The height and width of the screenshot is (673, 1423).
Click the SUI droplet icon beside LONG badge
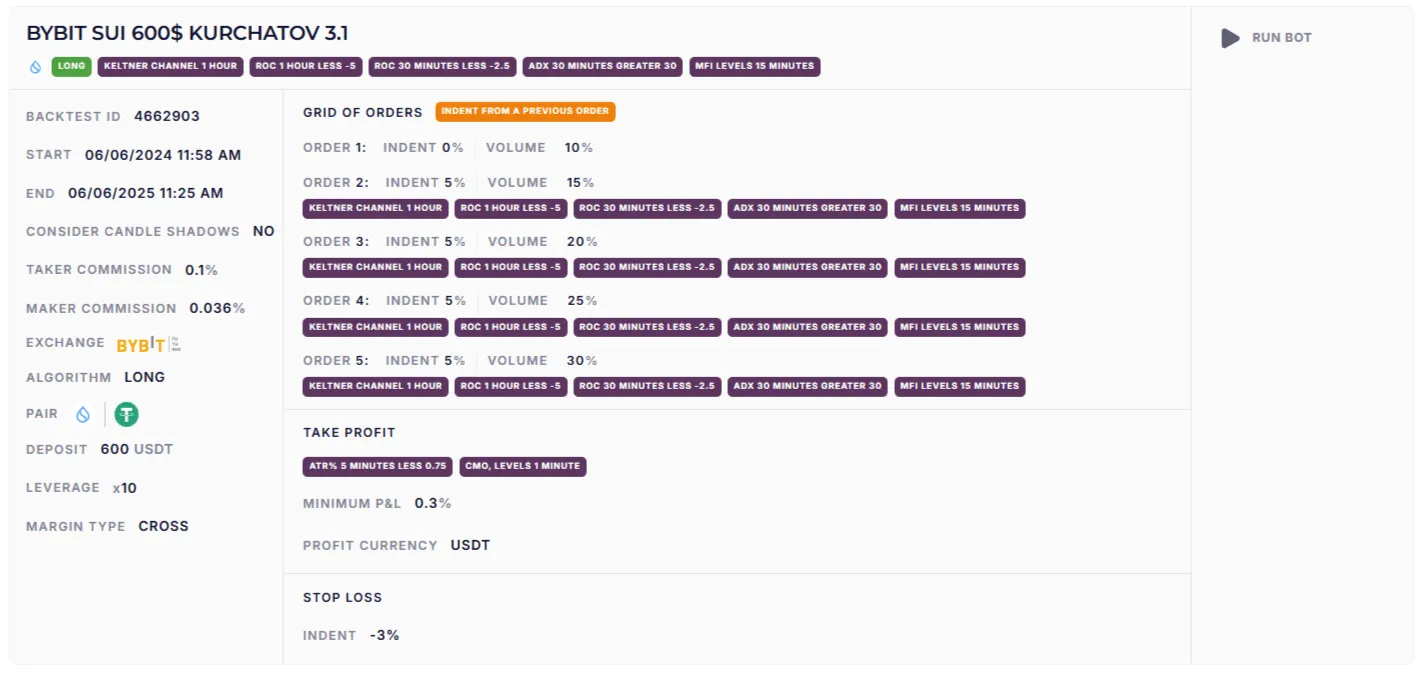[x=36, y=67]
